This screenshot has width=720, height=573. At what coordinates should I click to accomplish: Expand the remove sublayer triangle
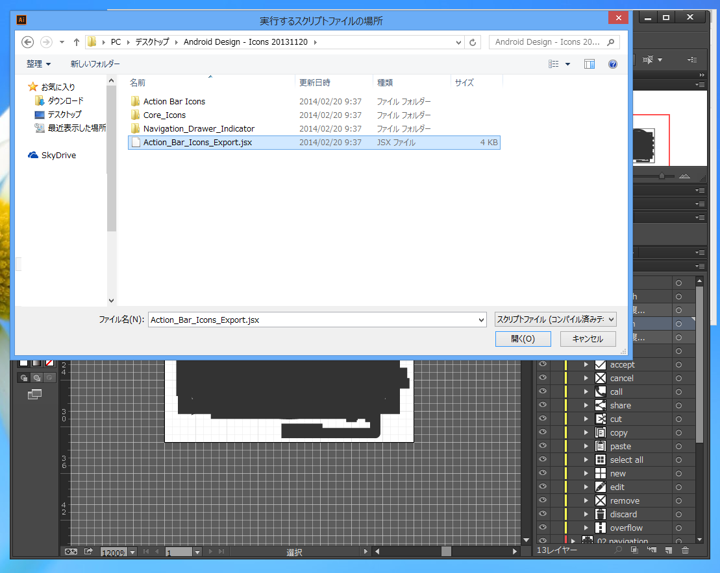pos(586,500)
